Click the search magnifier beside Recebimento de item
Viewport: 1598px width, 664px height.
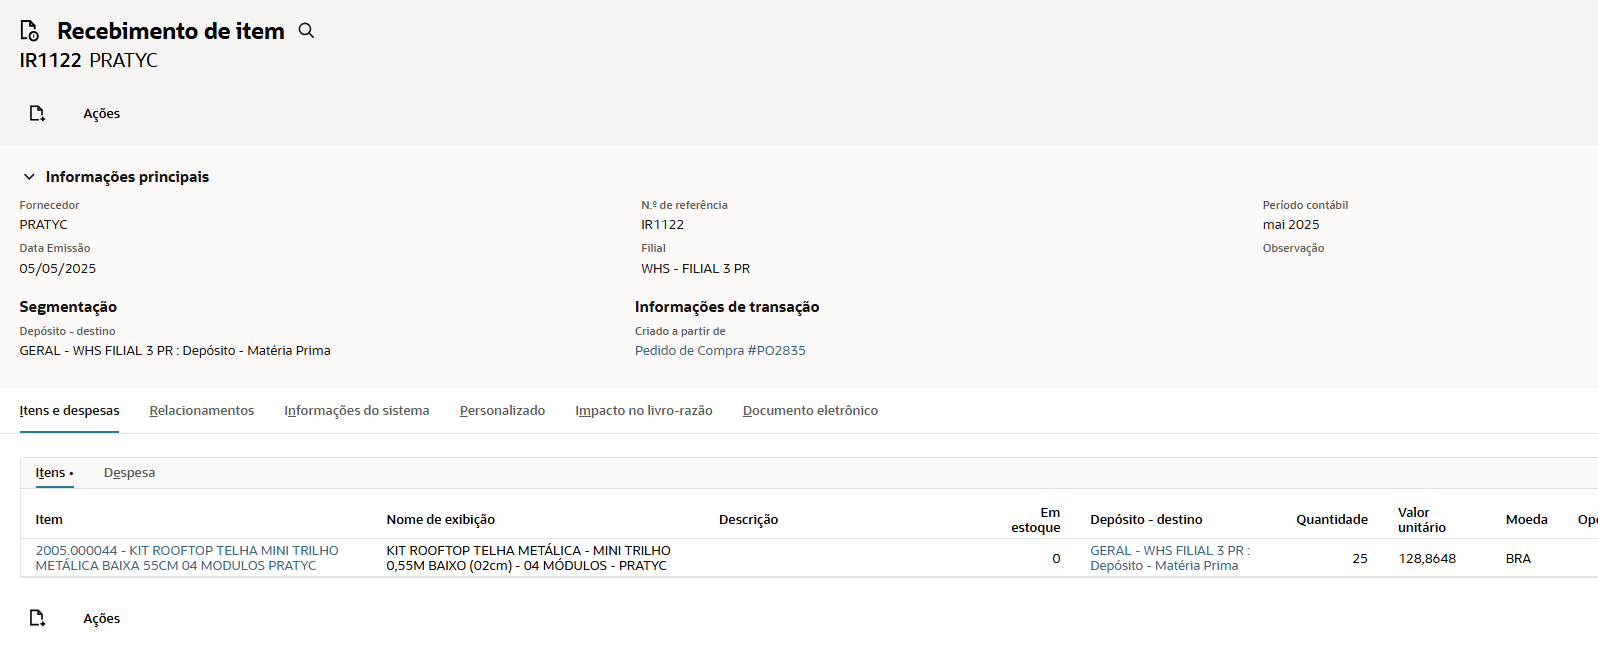tap(306, 31)
